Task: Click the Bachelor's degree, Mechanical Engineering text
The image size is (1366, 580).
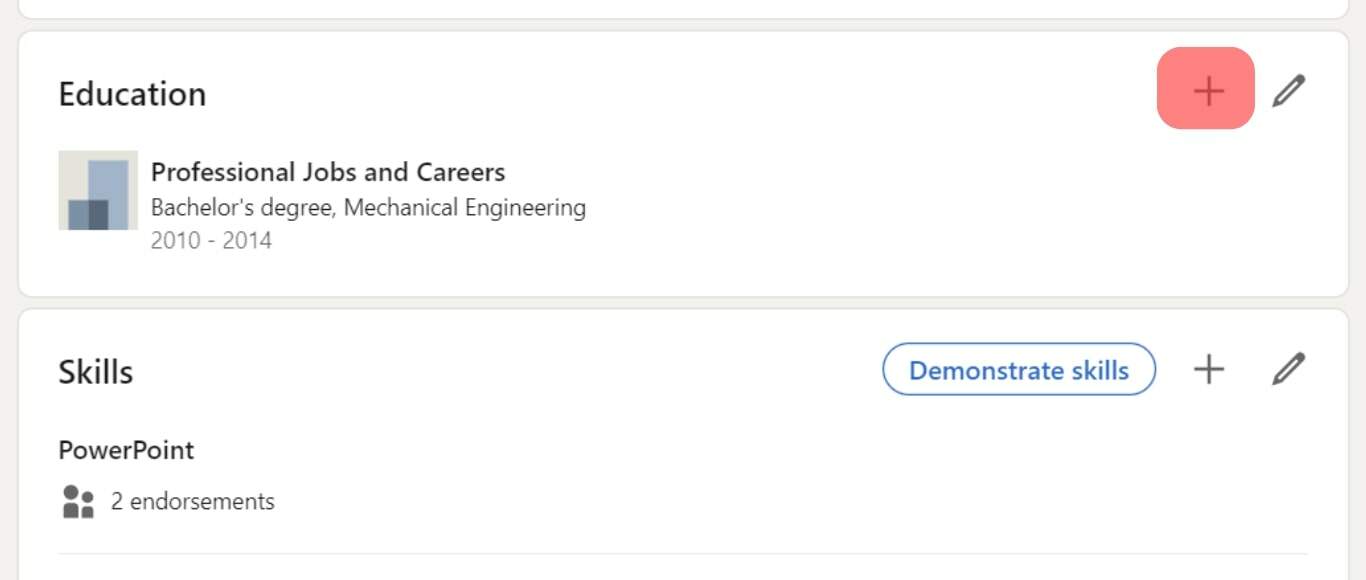Action: 368,207
